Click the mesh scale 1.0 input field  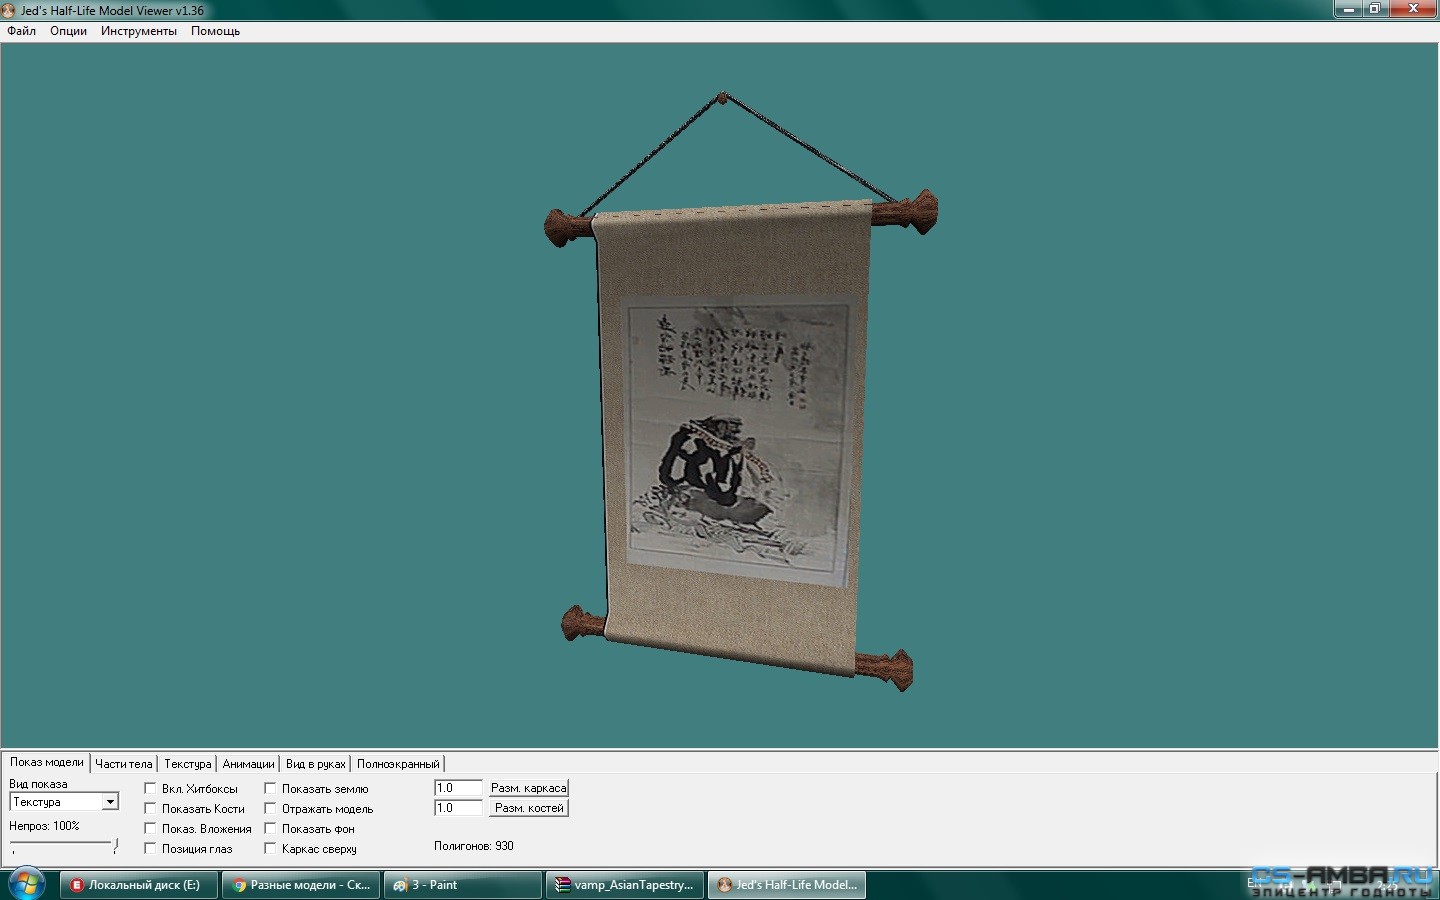(458, 788)
